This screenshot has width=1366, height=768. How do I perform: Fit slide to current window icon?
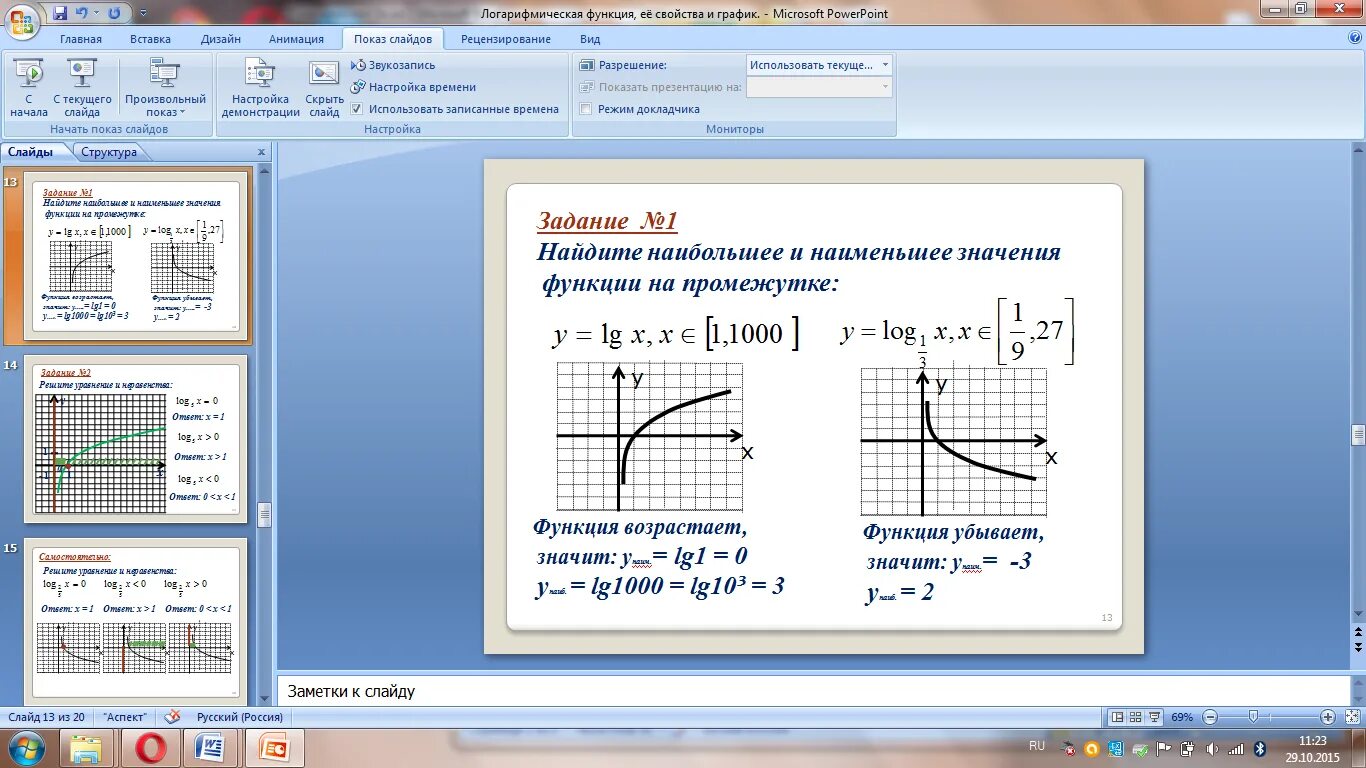coord(1351,717)
